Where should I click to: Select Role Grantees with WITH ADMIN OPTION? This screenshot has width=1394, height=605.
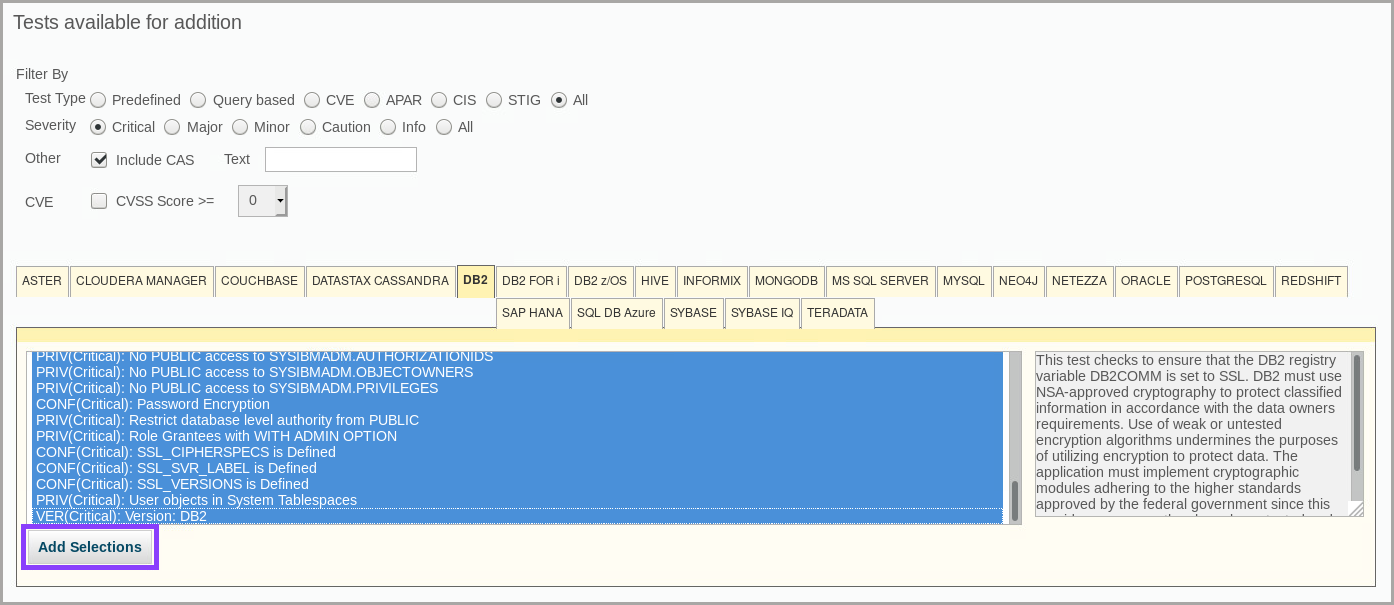[x=517, y=436]
